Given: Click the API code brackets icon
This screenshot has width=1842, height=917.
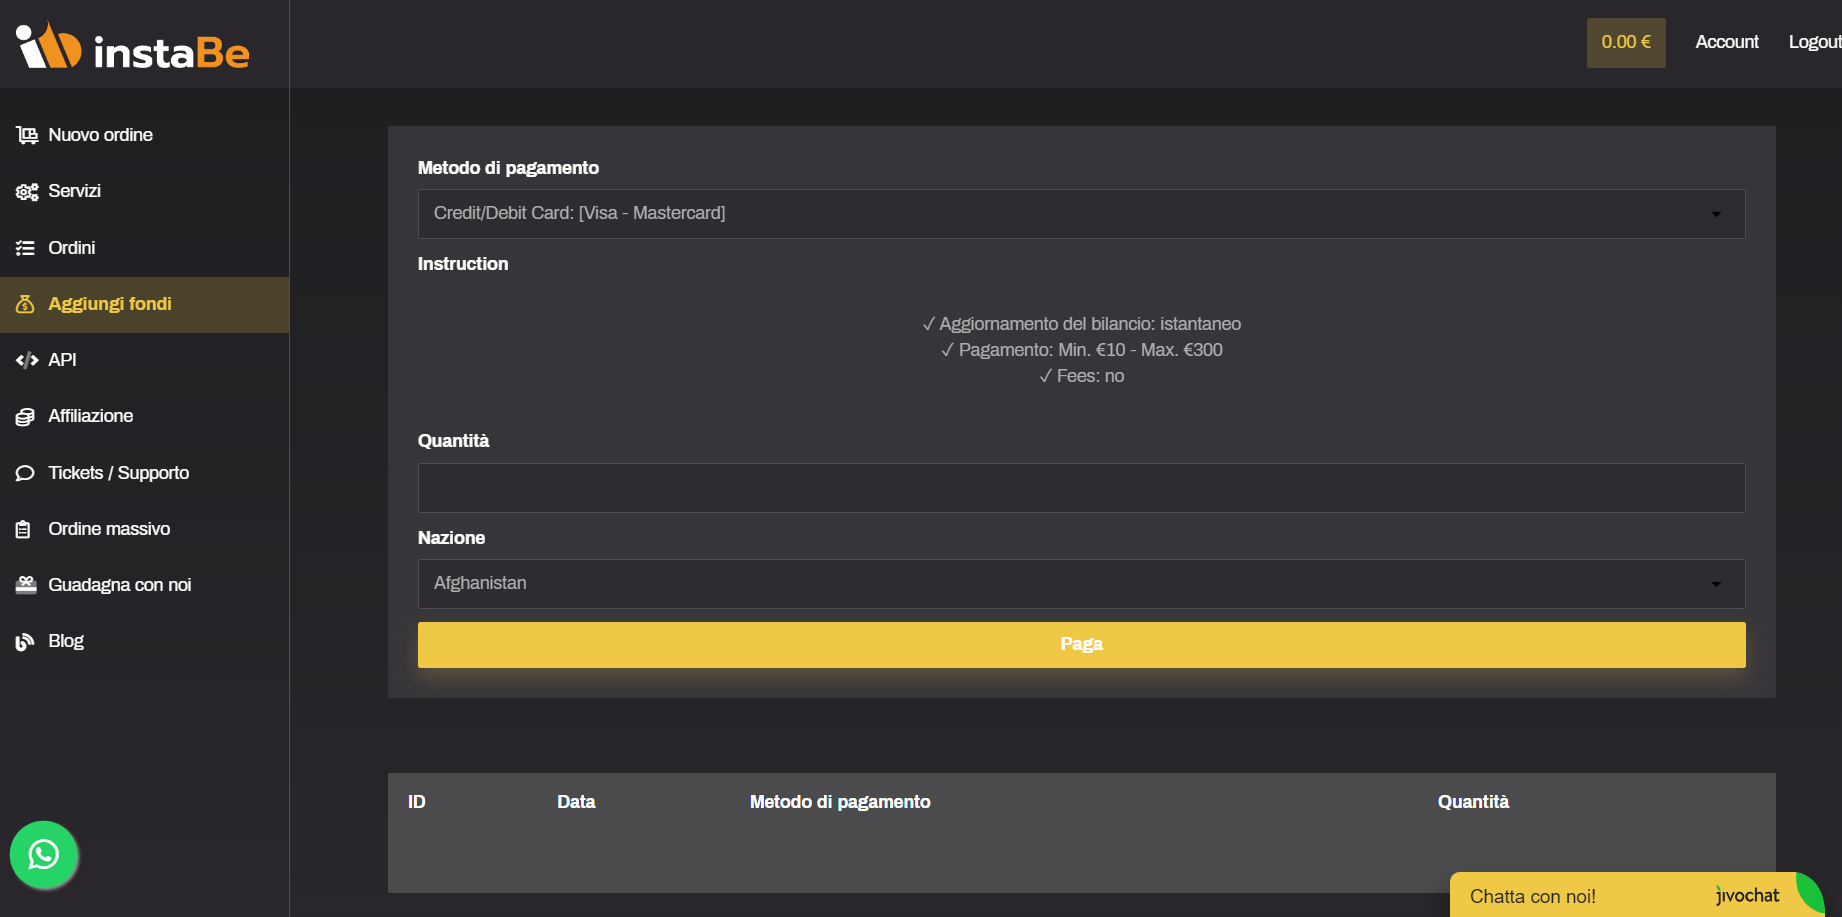Looking at the screenshot, I should 27,360.
